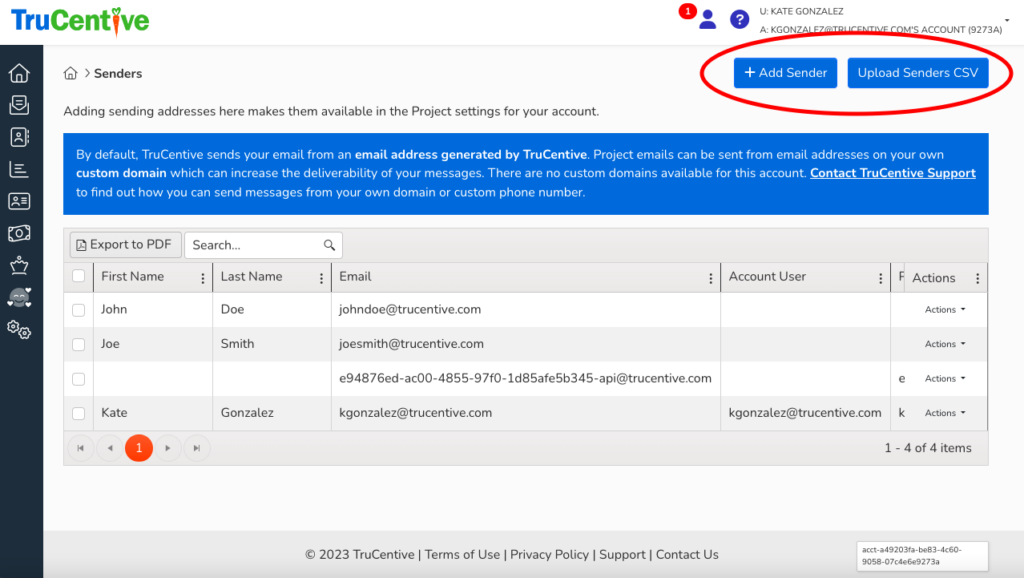Go to page 1 in the pager

pos(138,448)
